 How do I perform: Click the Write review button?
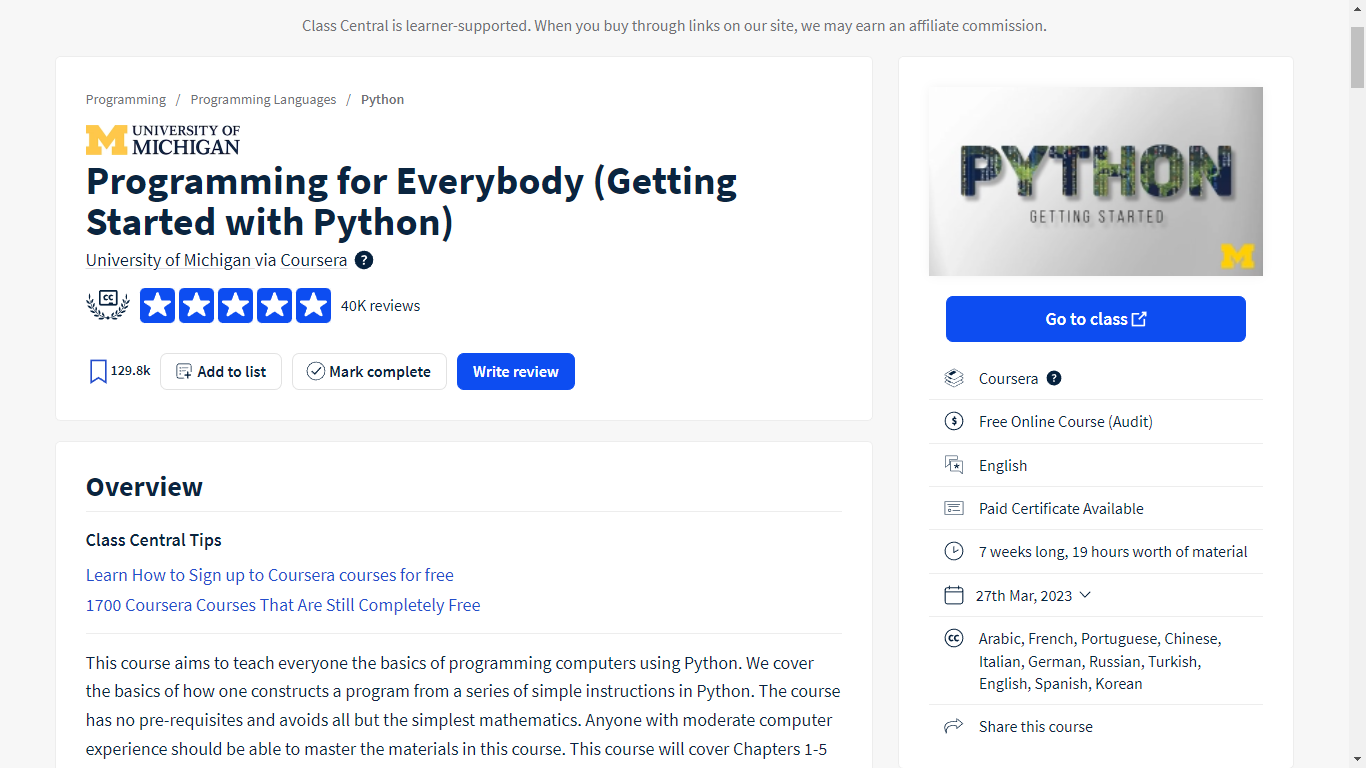click(x=515, y=372)
